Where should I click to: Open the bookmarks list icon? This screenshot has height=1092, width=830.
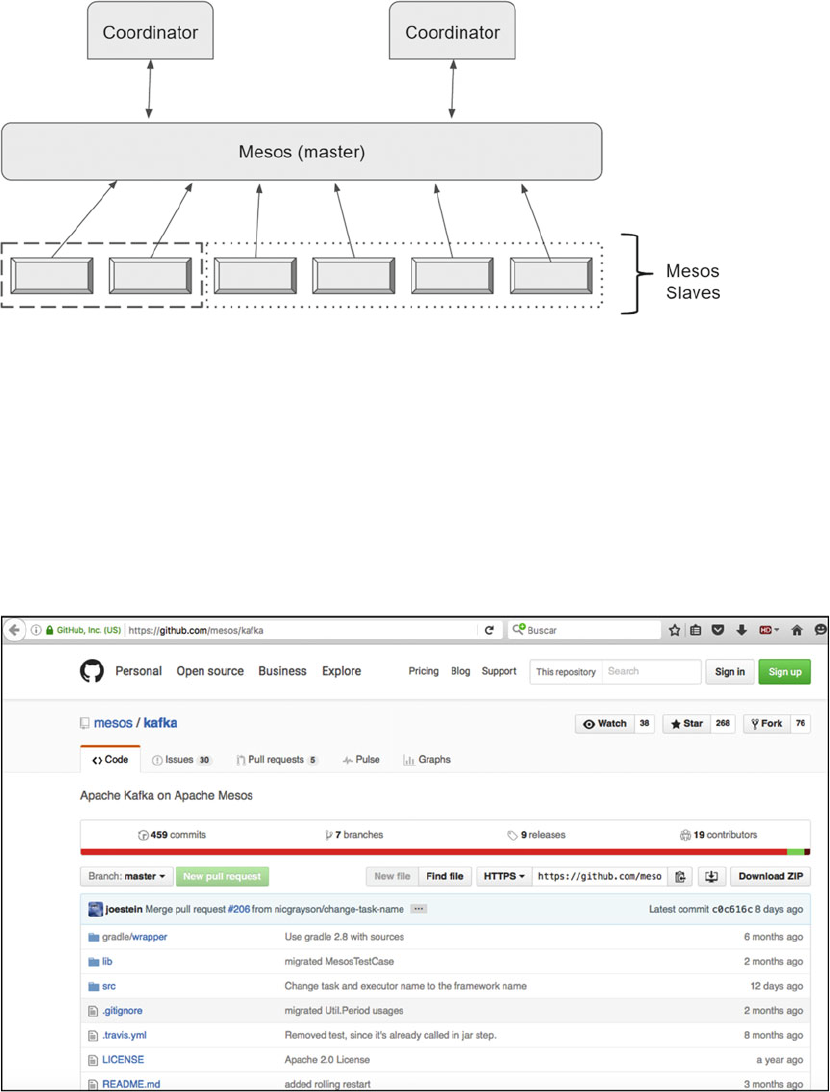click(696, 630)
